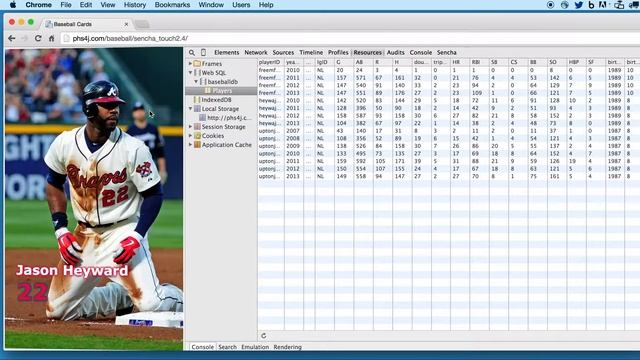Click the SO column header
The image size is (640, 360).
(557, 62)
